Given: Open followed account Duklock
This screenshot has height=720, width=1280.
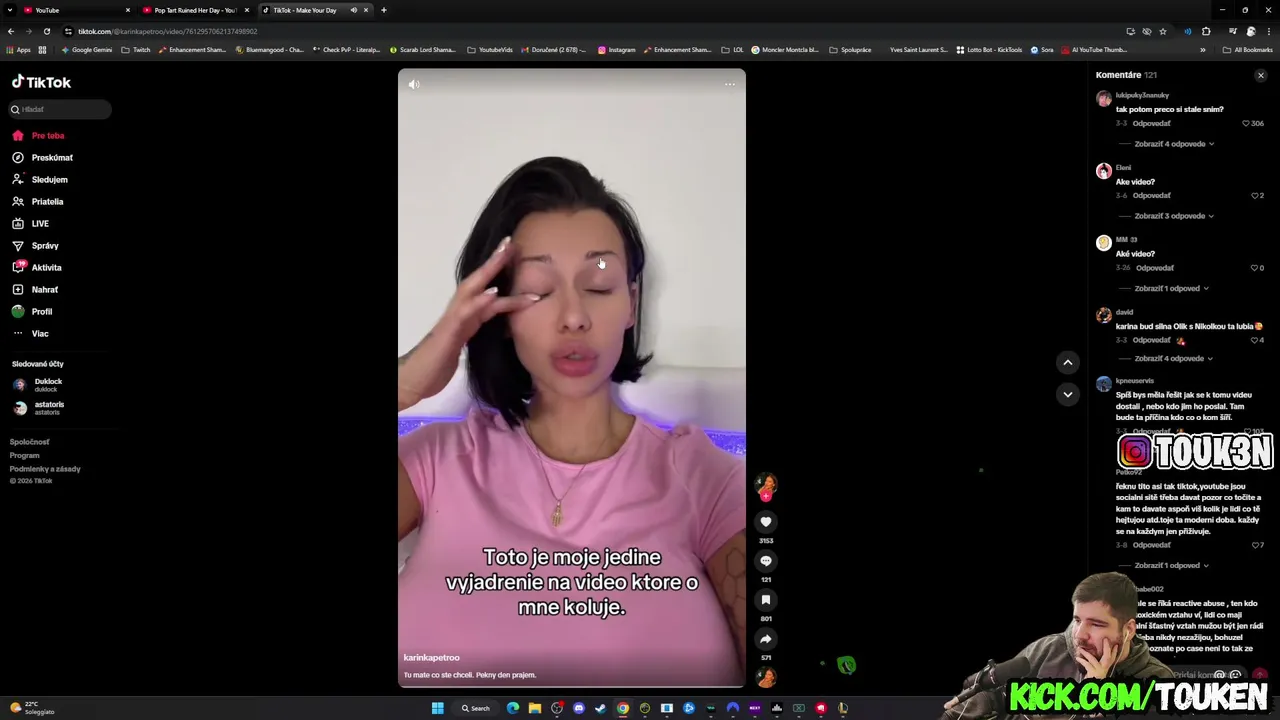Looking at the screenshot, I should tap(47, 384).
